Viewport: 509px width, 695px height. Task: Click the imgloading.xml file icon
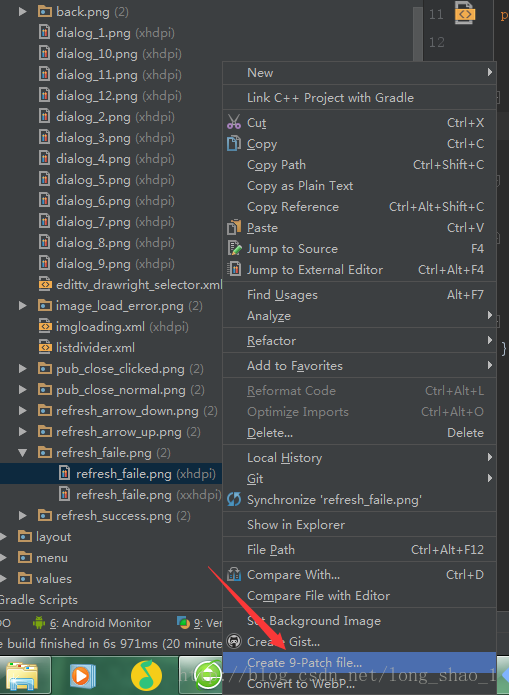click(x=45, y=326)
